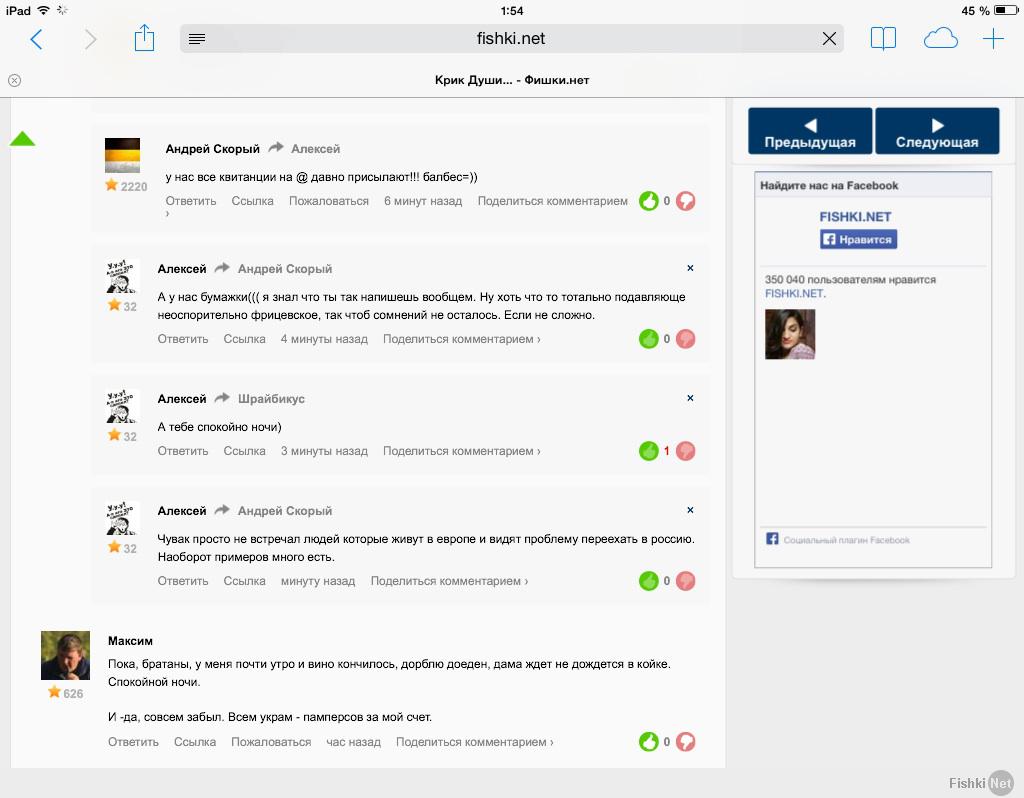The image size is (1024, 798).
Task: Open the Safari share sheet icon
Action: tap(145, 39)
